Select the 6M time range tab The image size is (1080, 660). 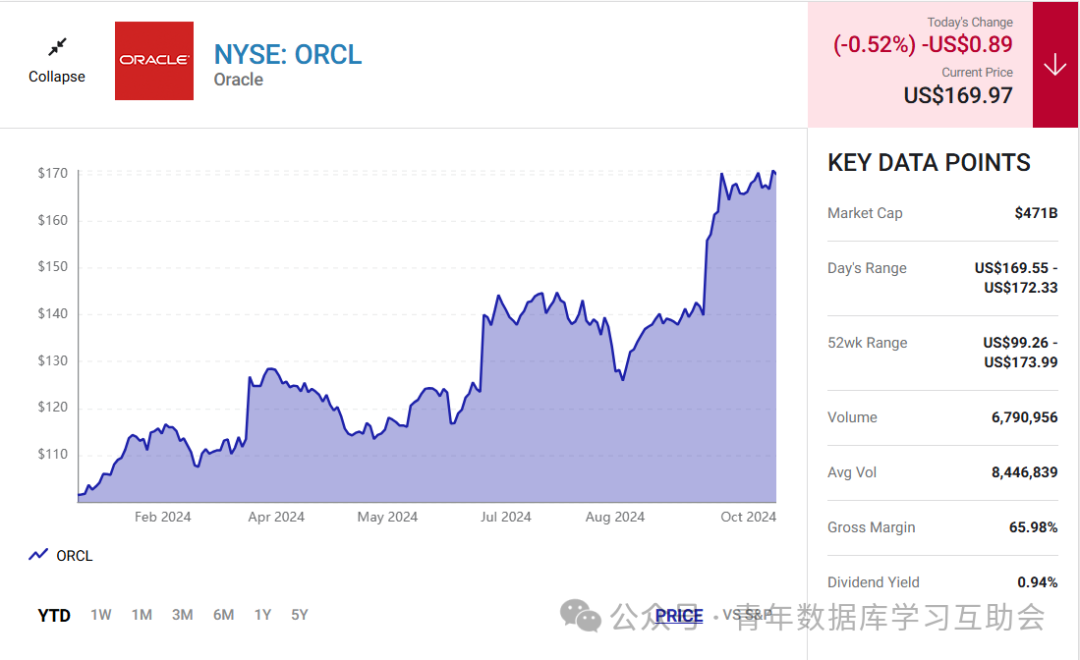point(223,615)
